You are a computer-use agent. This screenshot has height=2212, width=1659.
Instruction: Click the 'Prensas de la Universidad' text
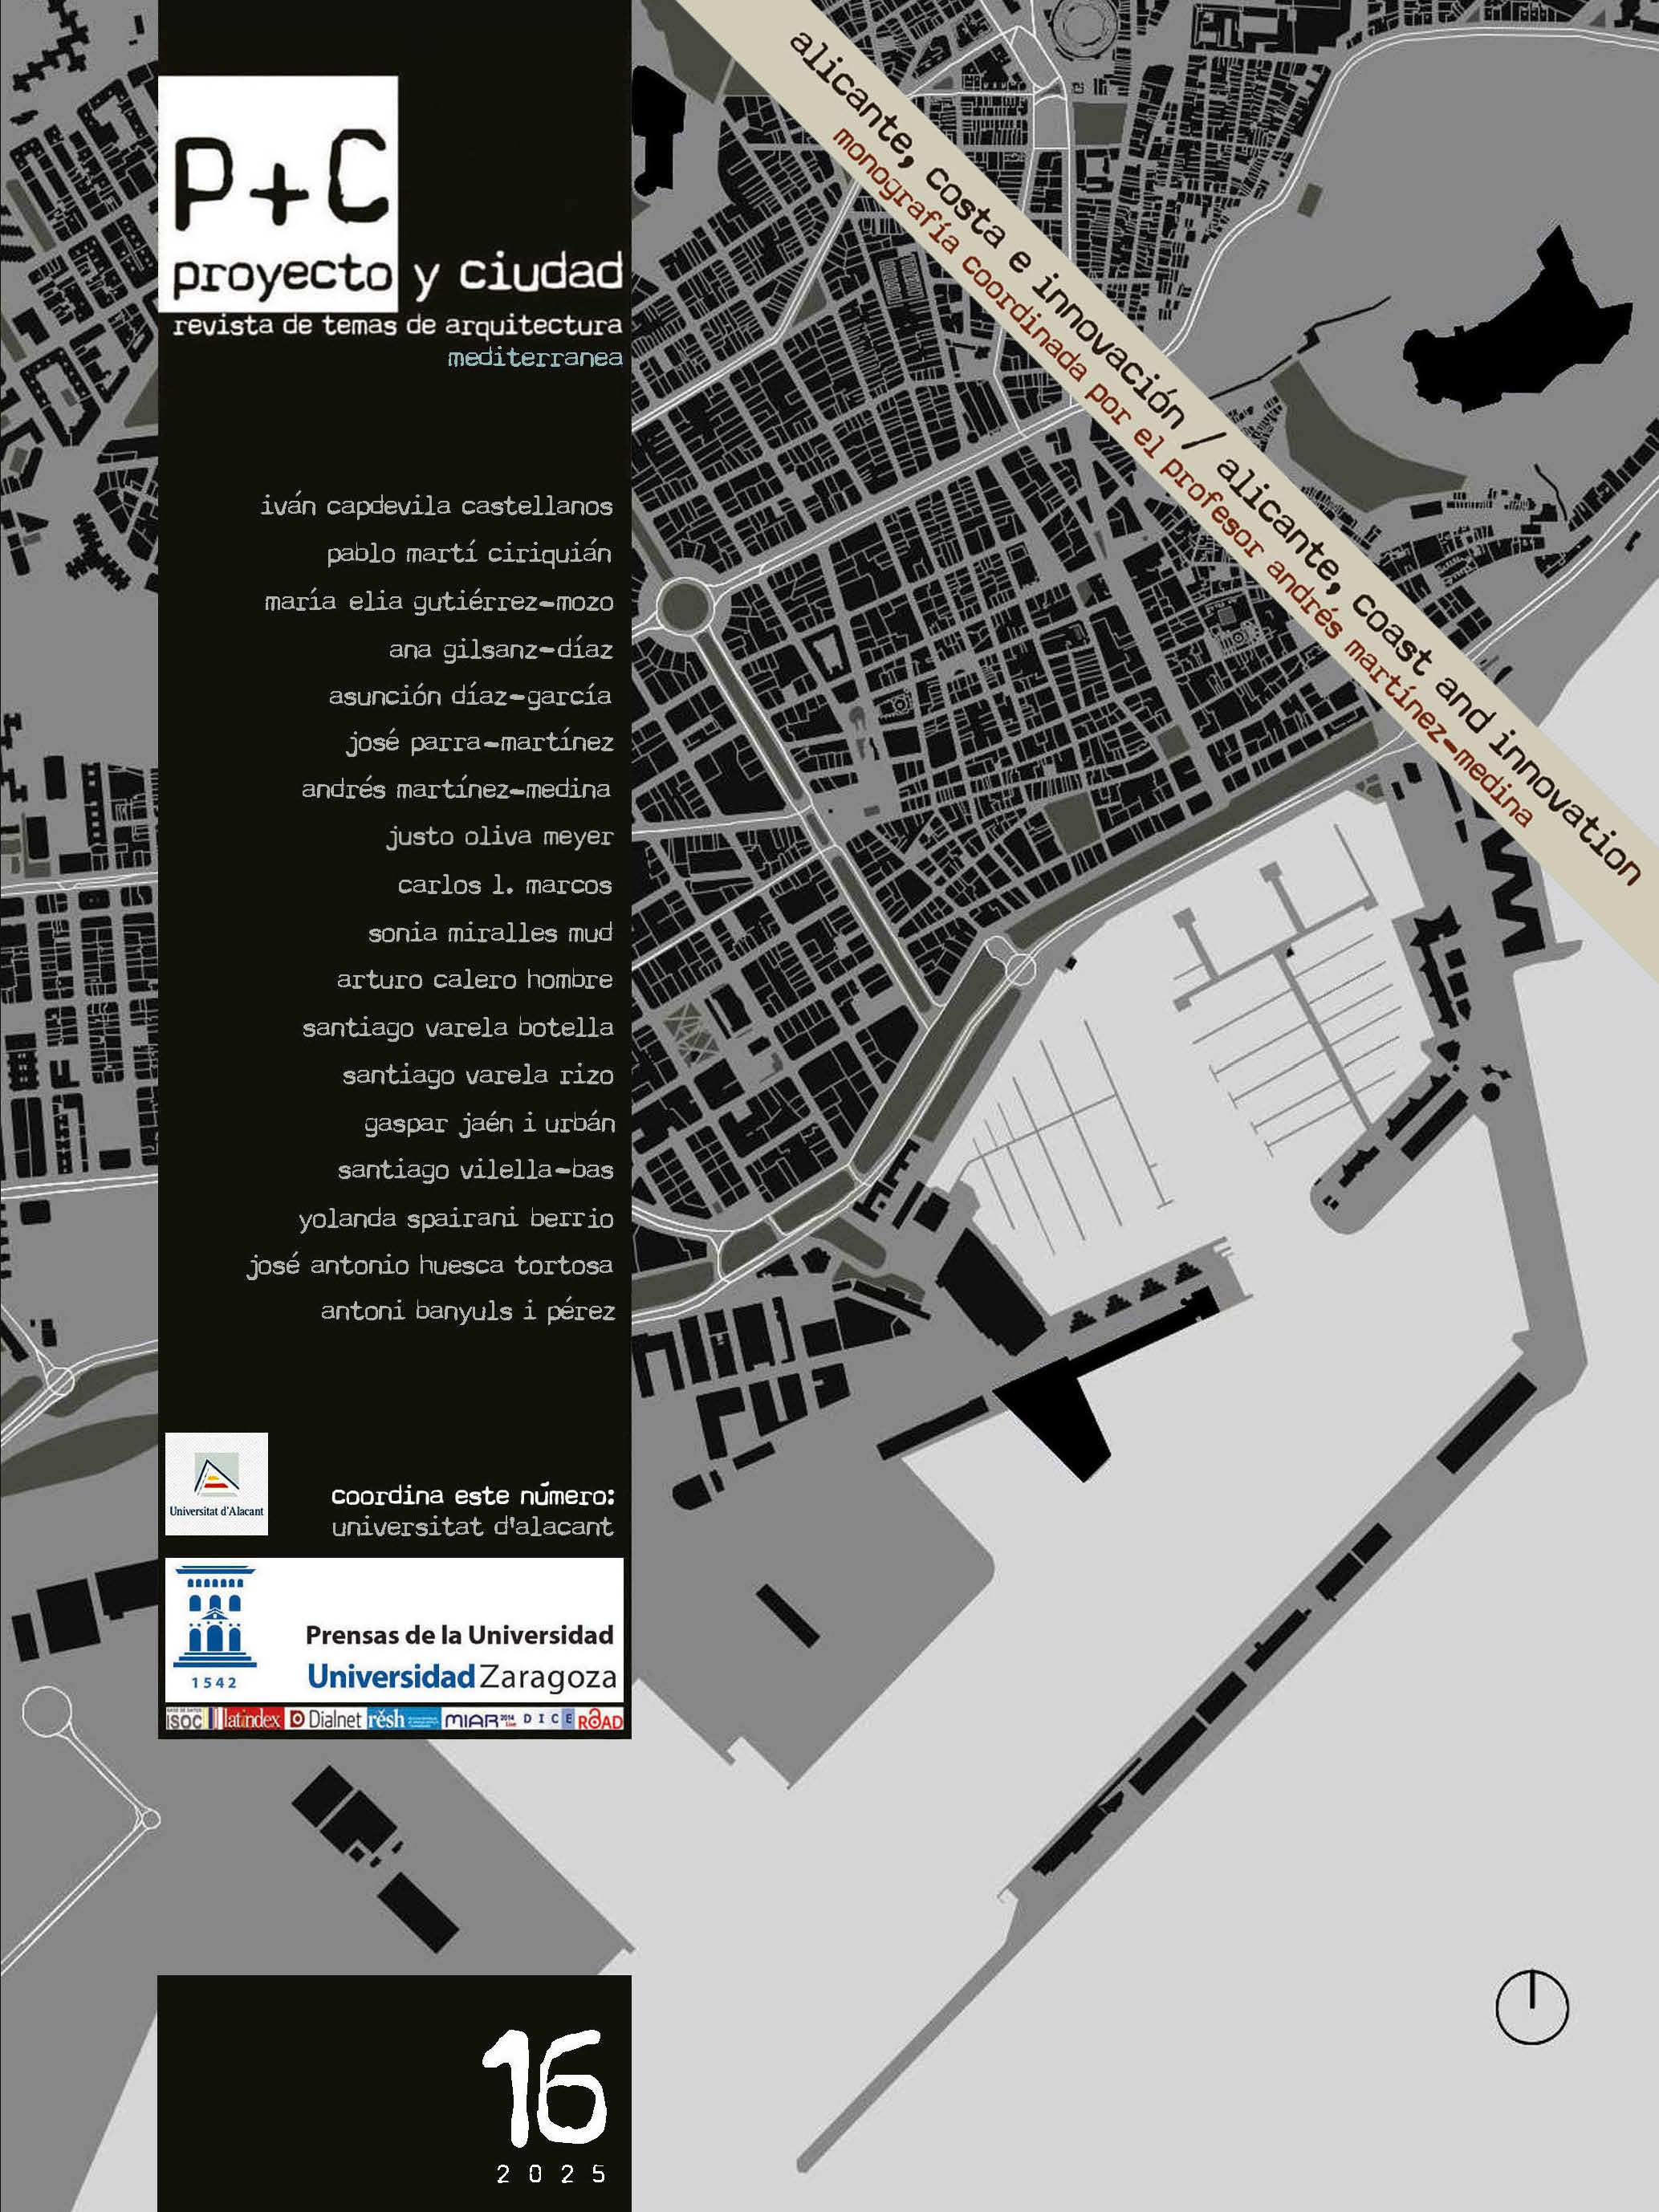tap(459, 1635)
